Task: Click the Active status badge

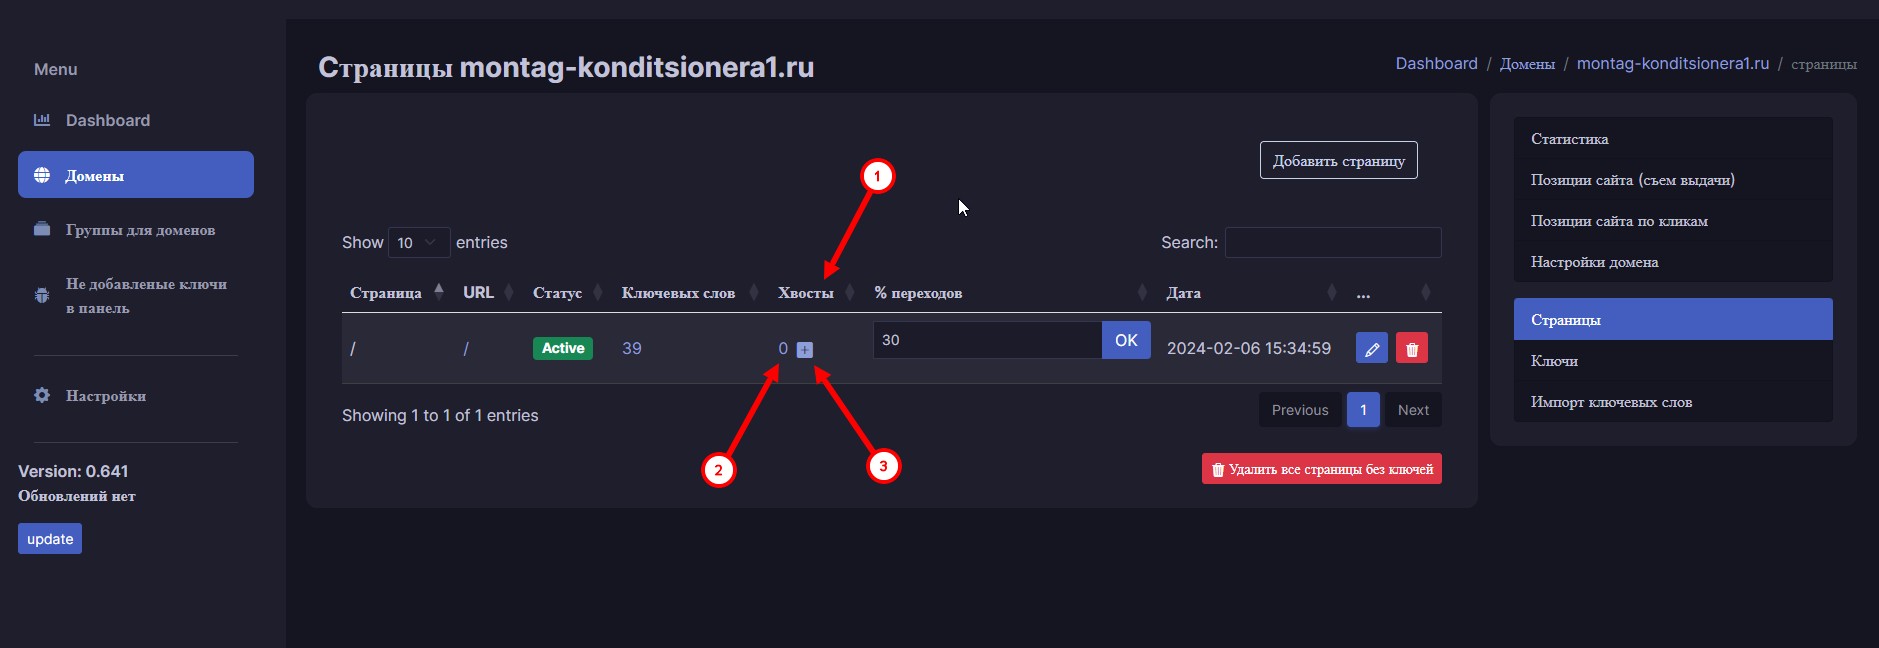Action: [x=563, y=348]
